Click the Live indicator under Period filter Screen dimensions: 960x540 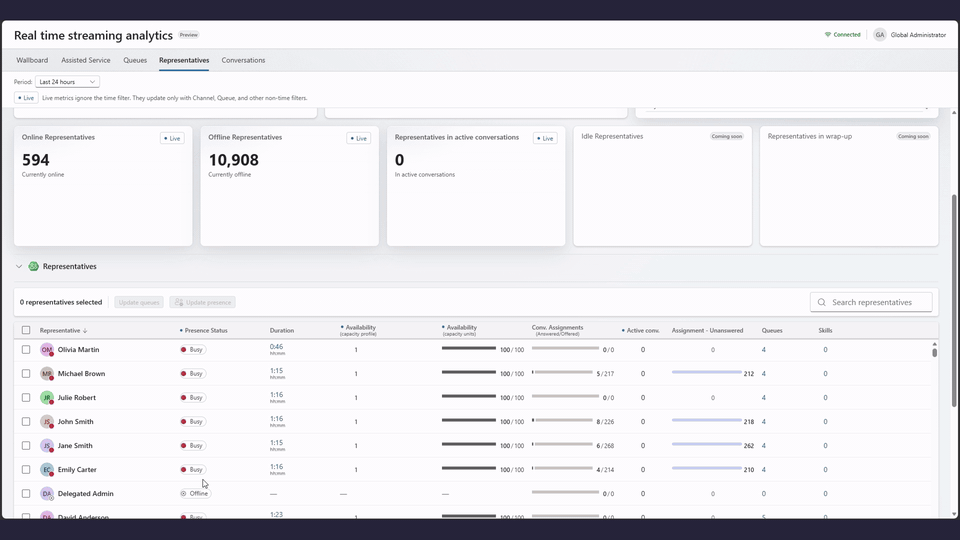point(26,98)
